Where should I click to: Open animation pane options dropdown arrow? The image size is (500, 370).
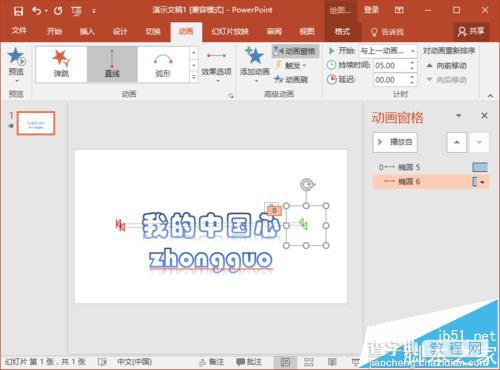click(x=459, y=116)
